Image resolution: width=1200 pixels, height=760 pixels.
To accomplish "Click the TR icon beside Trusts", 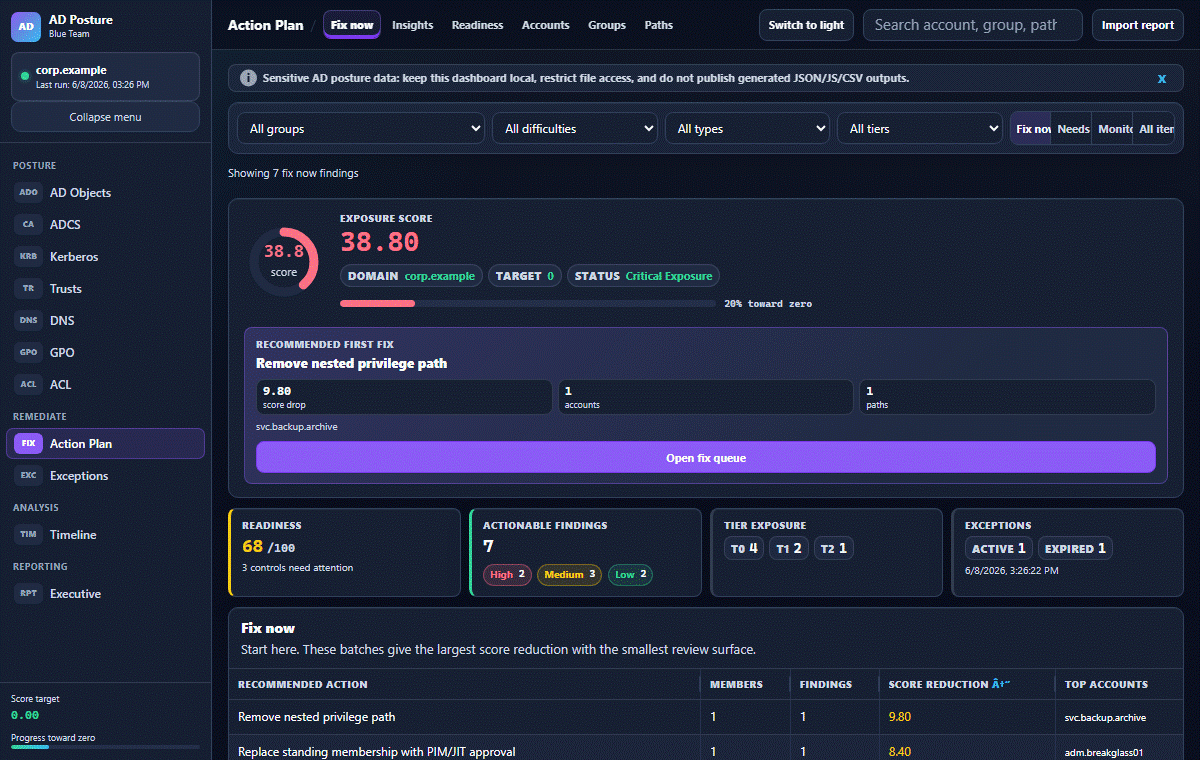I will pos(28,288).
